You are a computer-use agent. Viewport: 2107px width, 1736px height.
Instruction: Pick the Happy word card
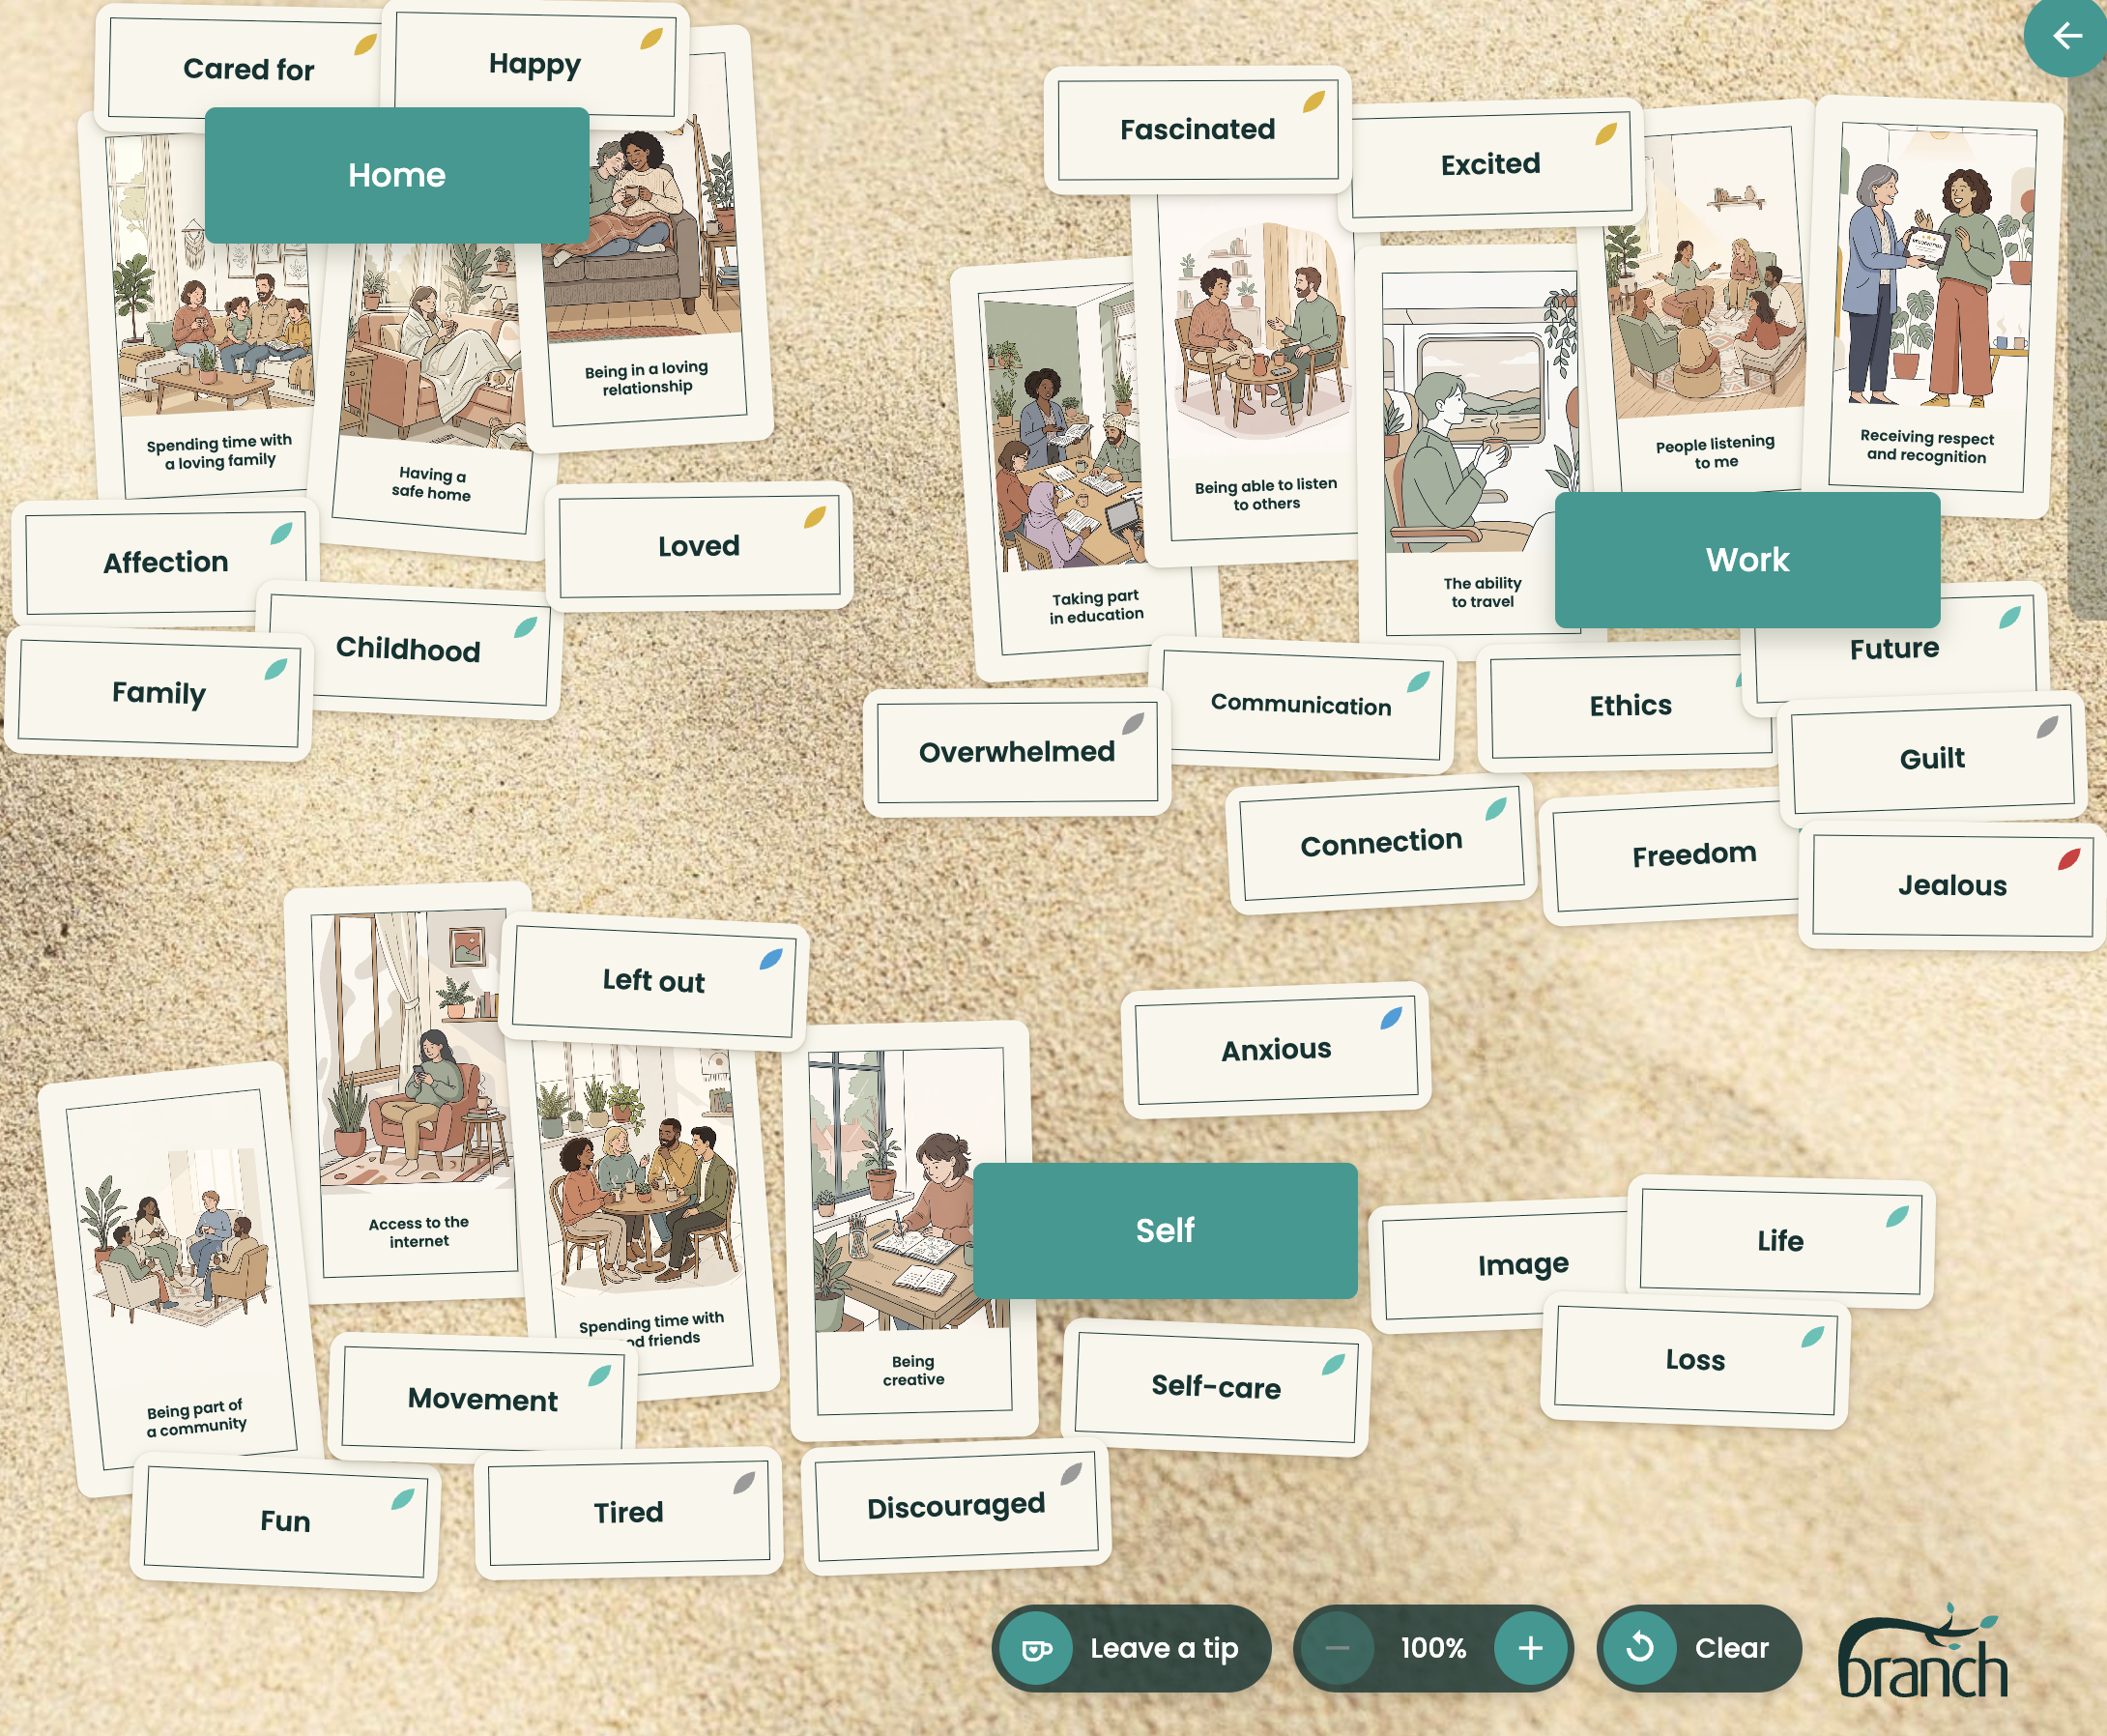[535, 65]
